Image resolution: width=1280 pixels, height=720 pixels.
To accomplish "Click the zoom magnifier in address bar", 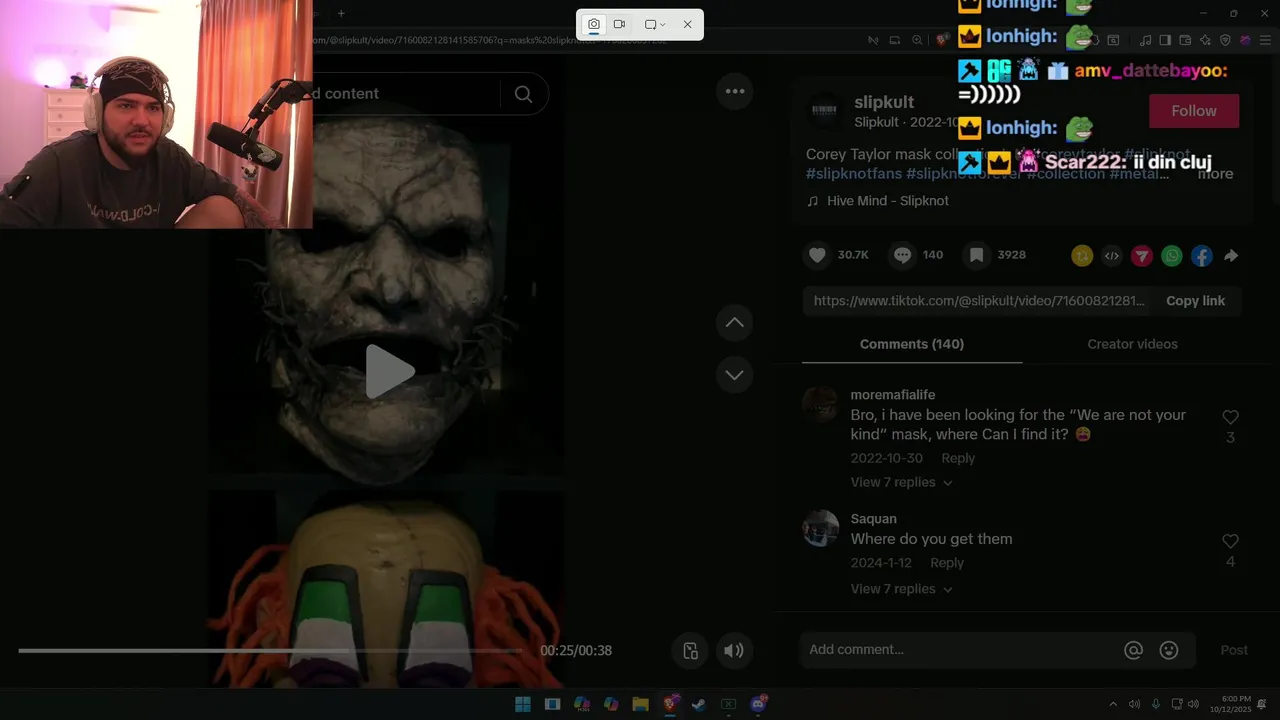I will point(917,40).
